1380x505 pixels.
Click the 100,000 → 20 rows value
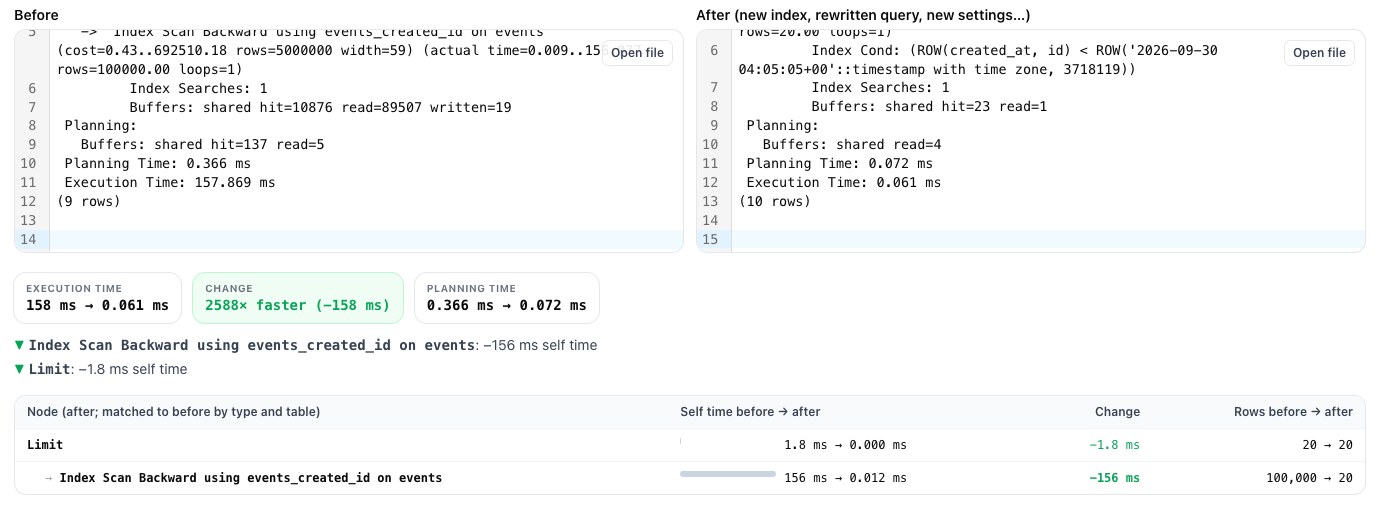(x=1309, y=478)
